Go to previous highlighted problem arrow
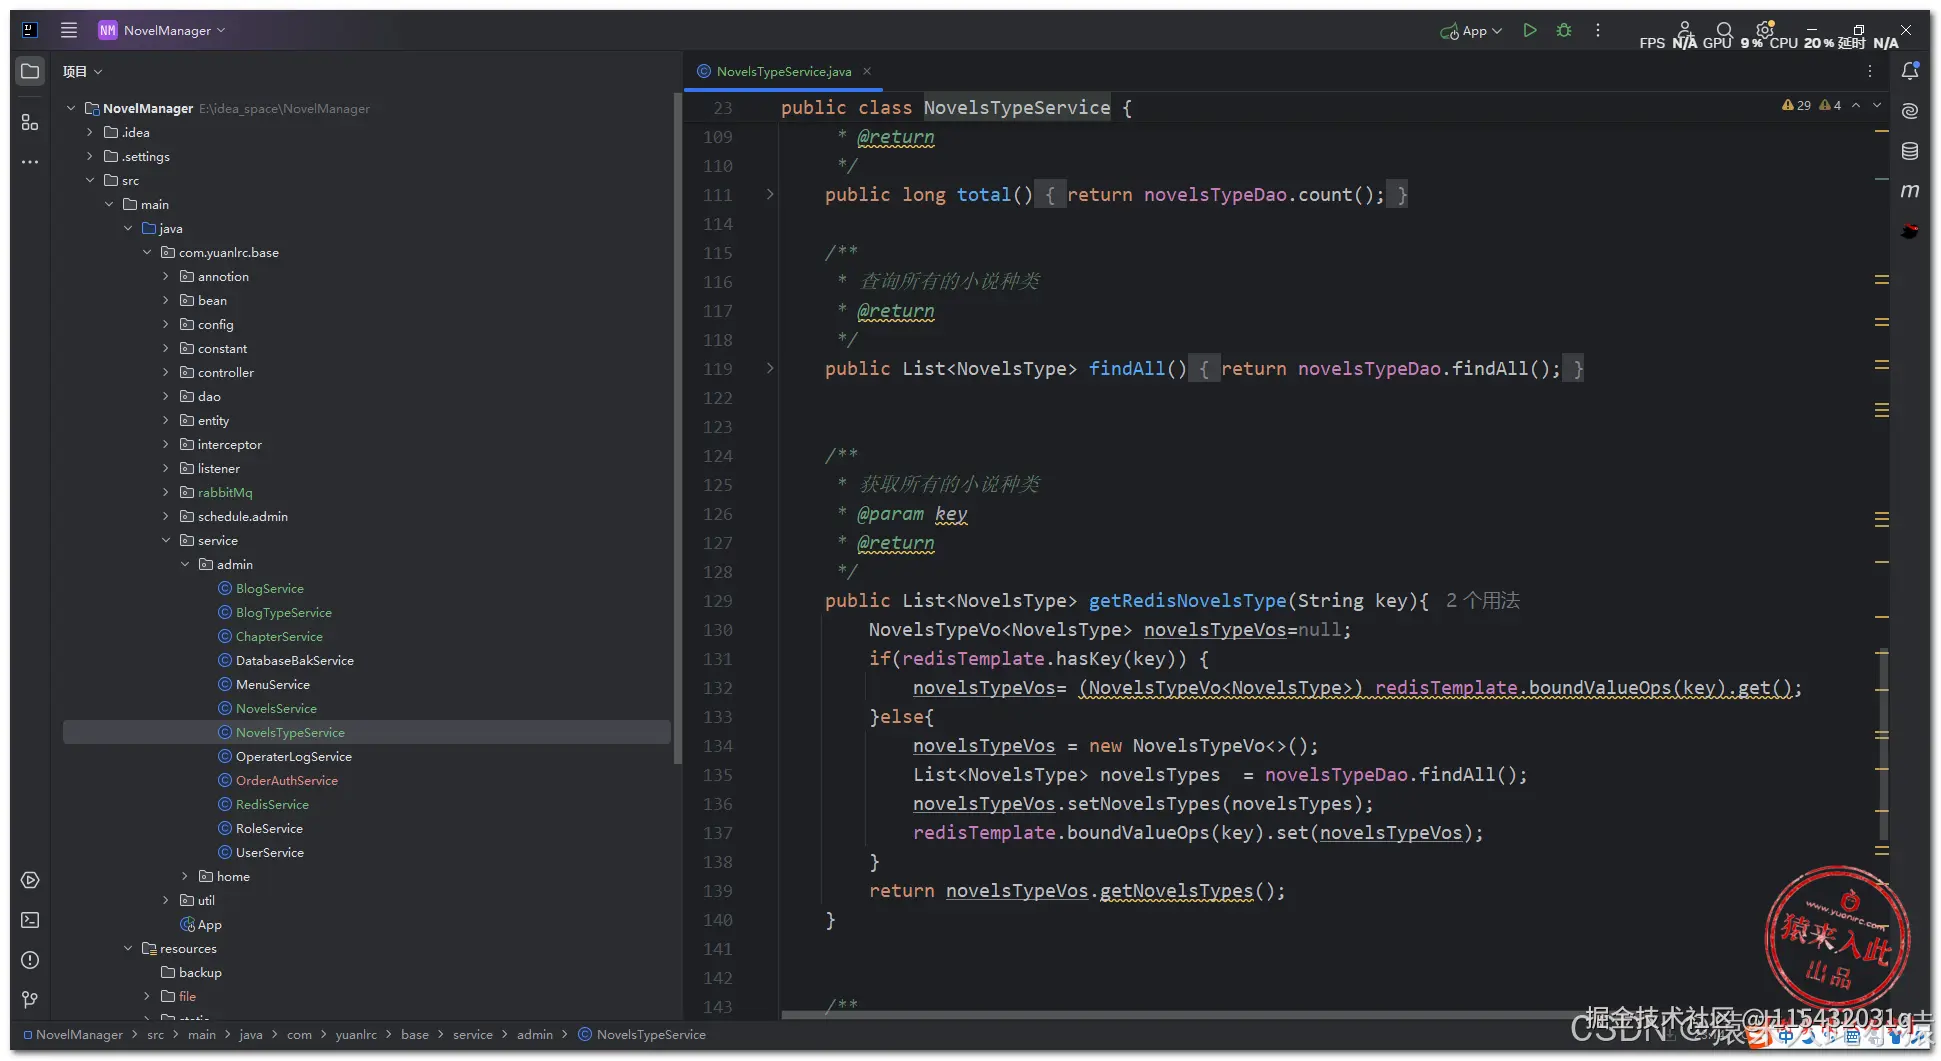The width and height of the screenshot is (1941, 1061). (x=1856, y=105)
